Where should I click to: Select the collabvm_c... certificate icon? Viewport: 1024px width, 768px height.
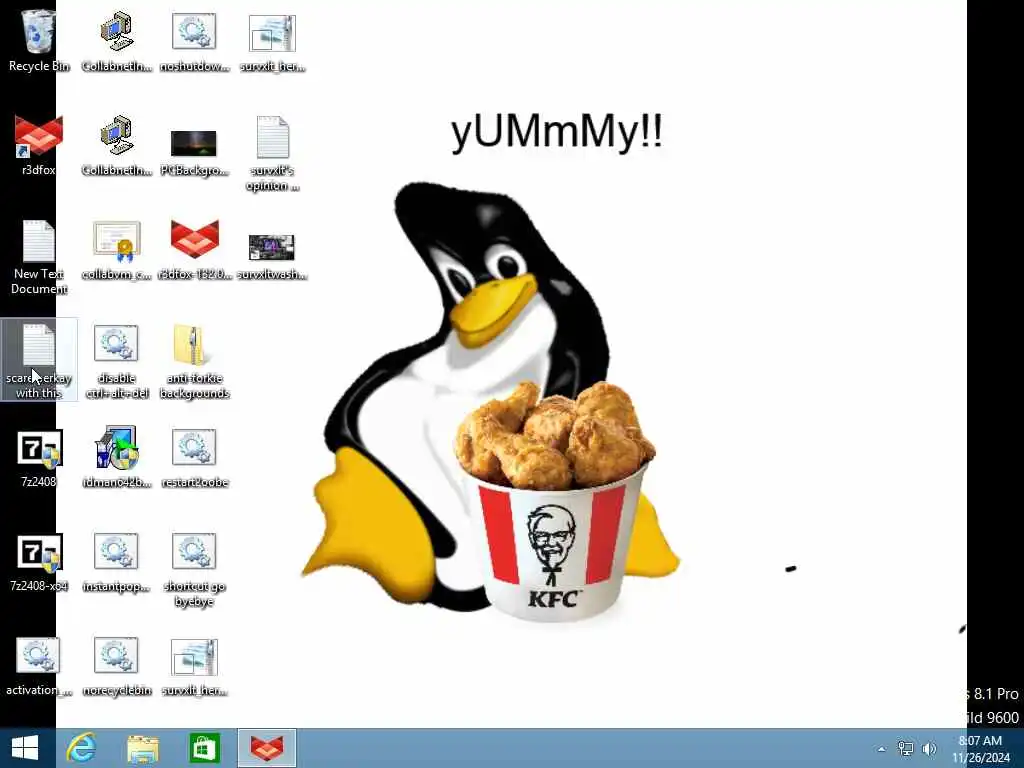(x=117, y=249)
